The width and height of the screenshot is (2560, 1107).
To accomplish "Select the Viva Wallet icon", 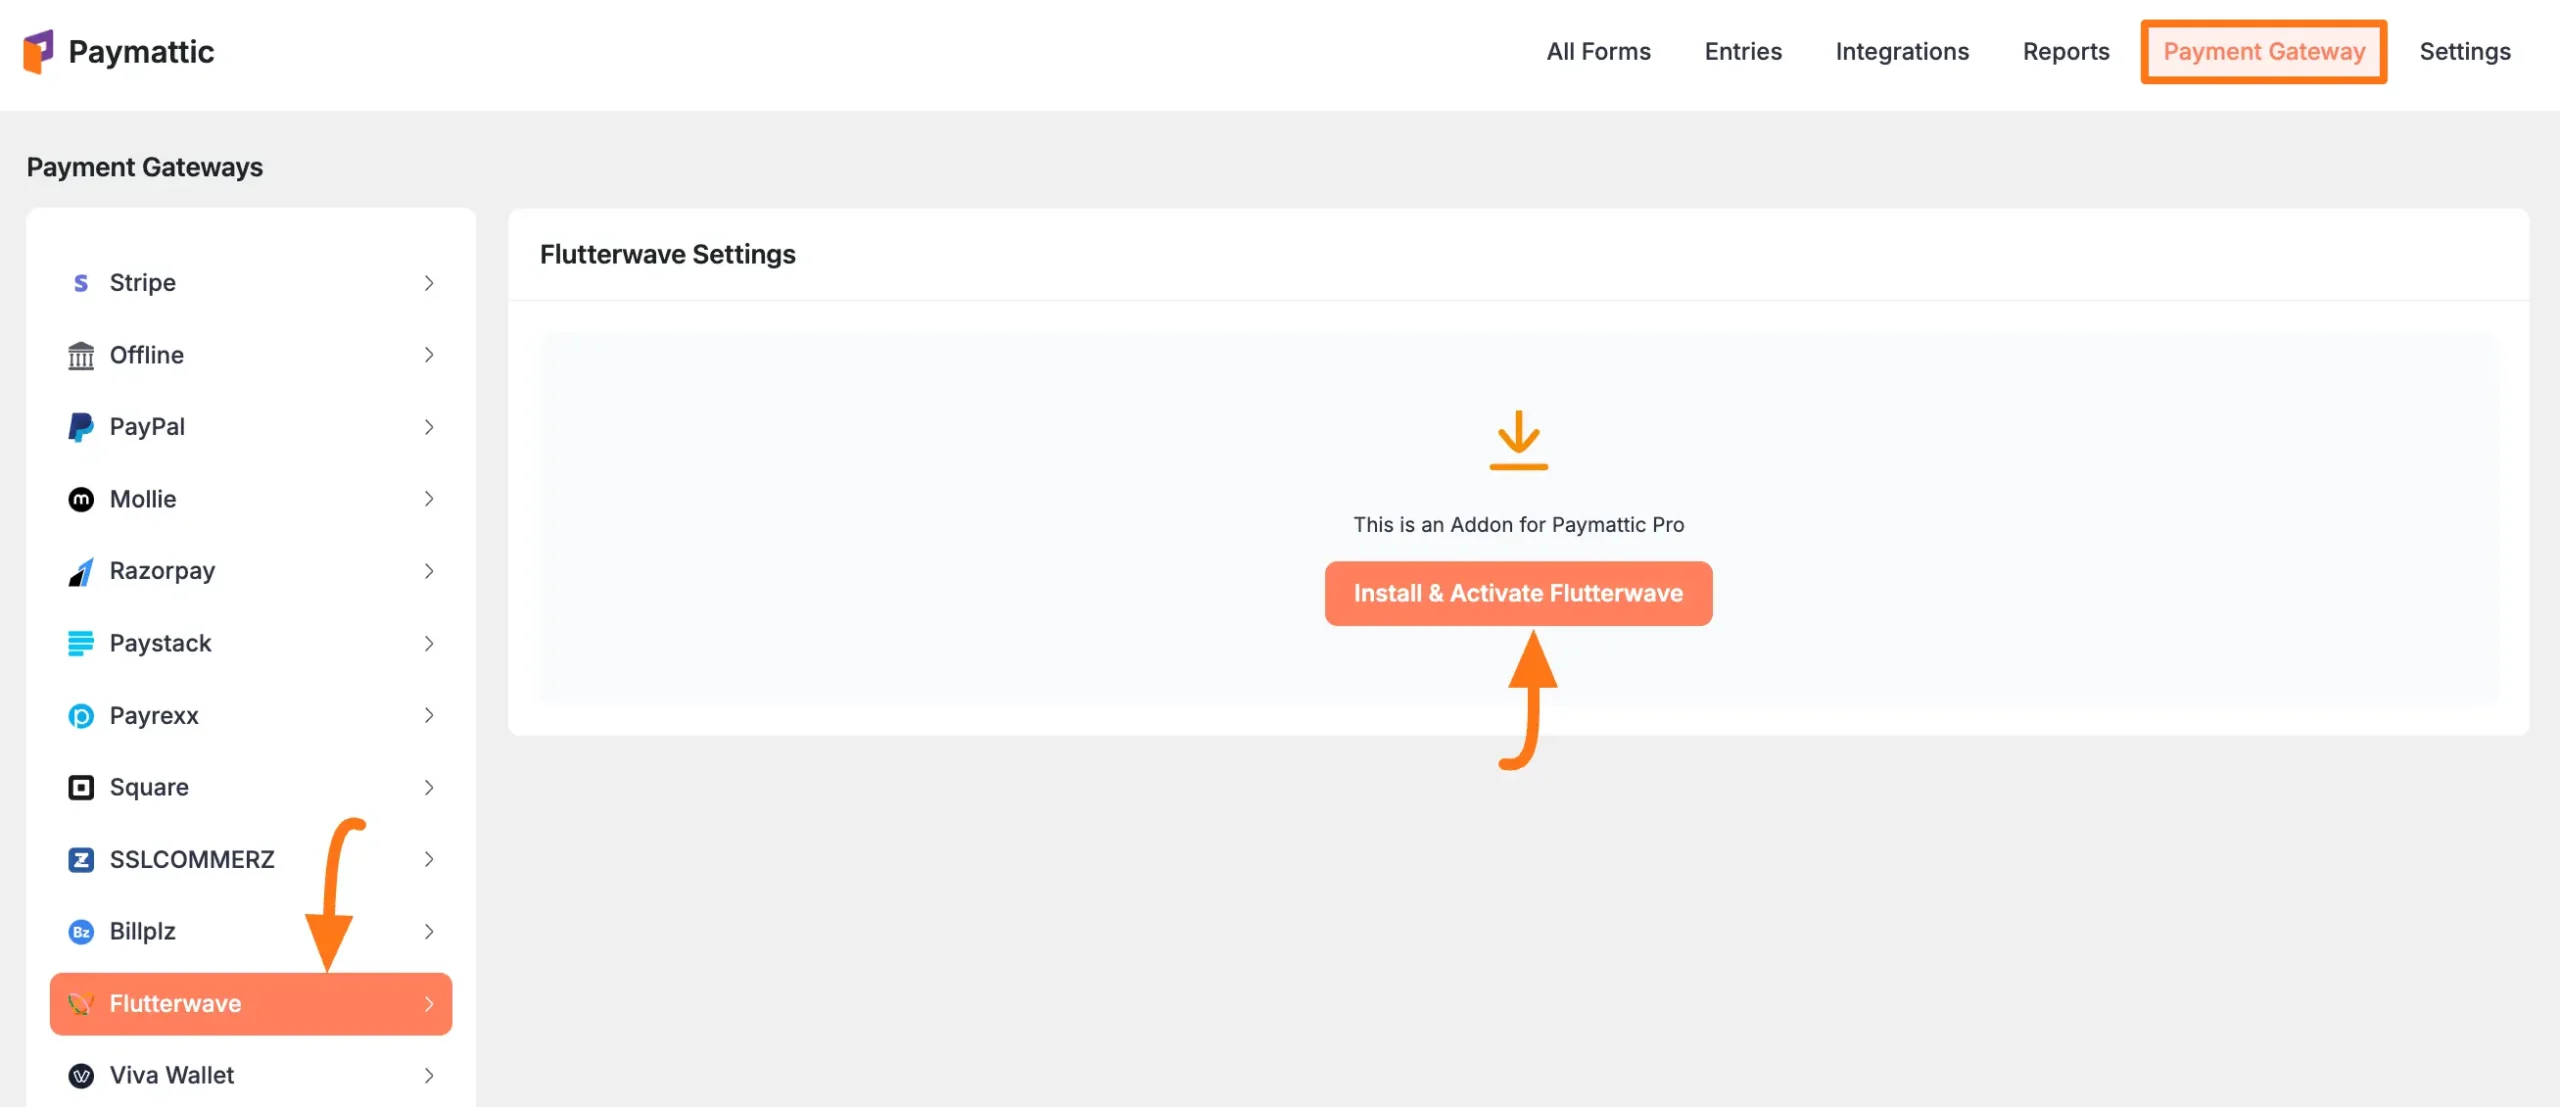I will [81, 1075].
